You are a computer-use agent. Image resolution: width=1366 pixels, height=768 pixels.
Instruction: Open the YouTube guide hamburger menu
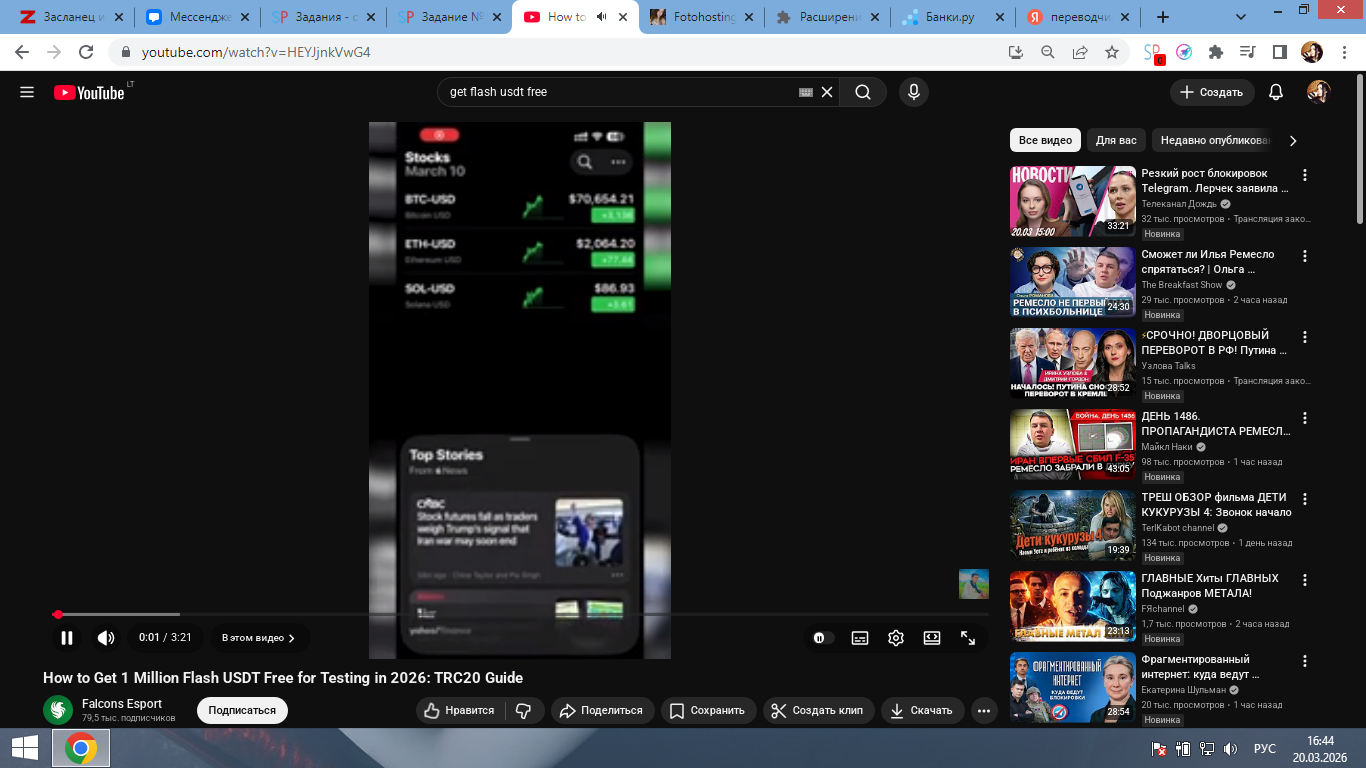27,92
